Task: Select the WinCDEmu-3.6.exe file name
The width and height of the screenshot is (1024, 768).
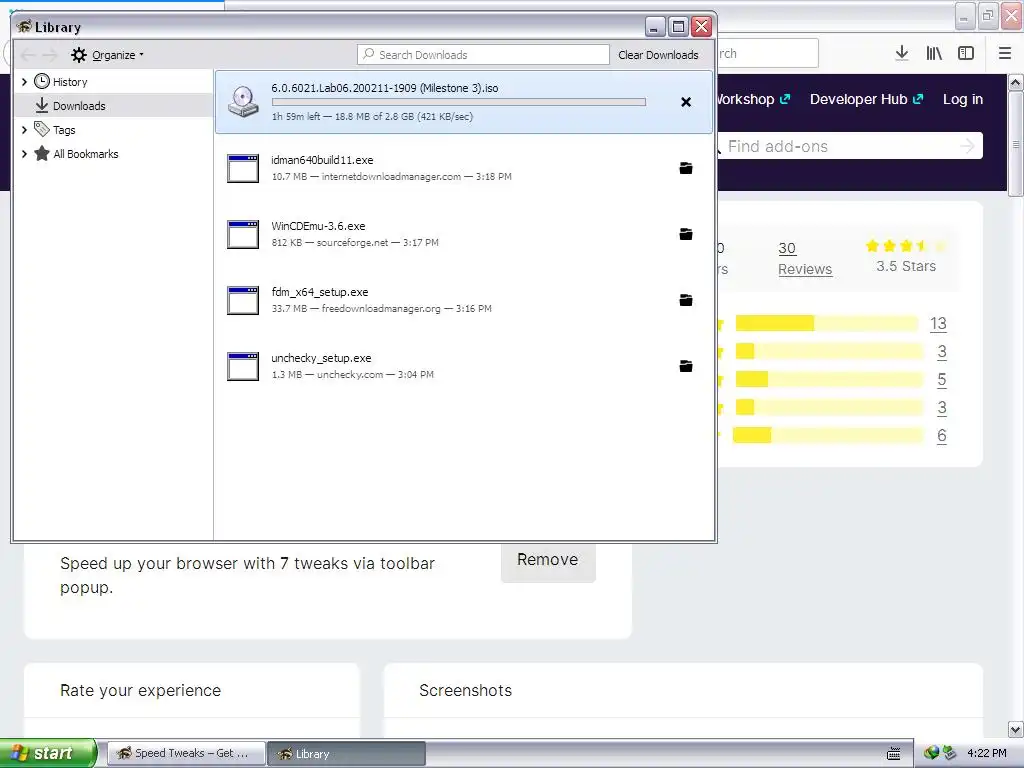Action: (318, 226)
